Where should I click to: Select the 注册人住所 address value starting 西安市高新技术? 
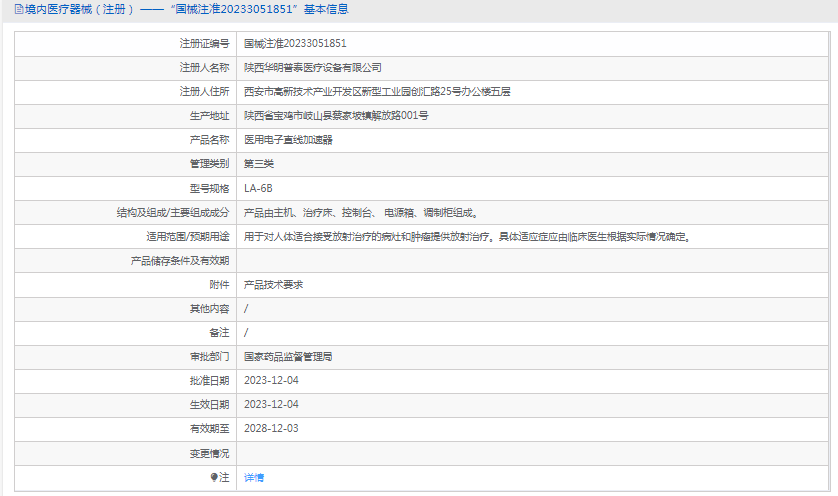click(377, 91)
